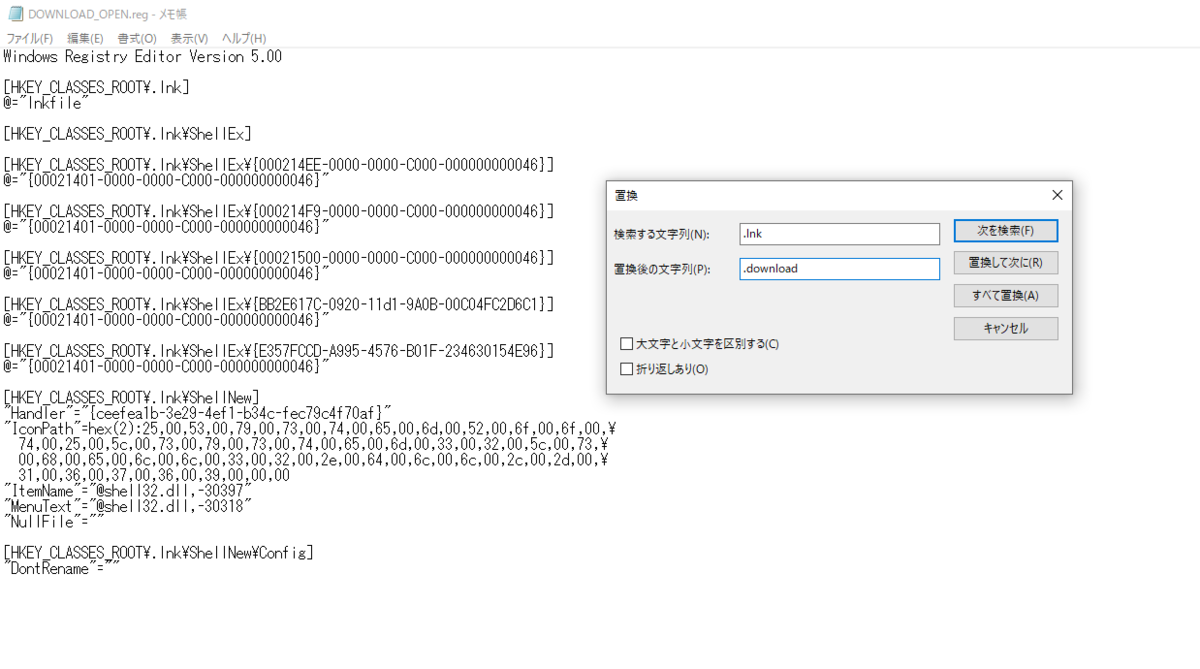Image resolution: width=1200 pixels, height=669 pixels.
Task: Click the 置換して次に(R) button
Action: click(1005, 263)
